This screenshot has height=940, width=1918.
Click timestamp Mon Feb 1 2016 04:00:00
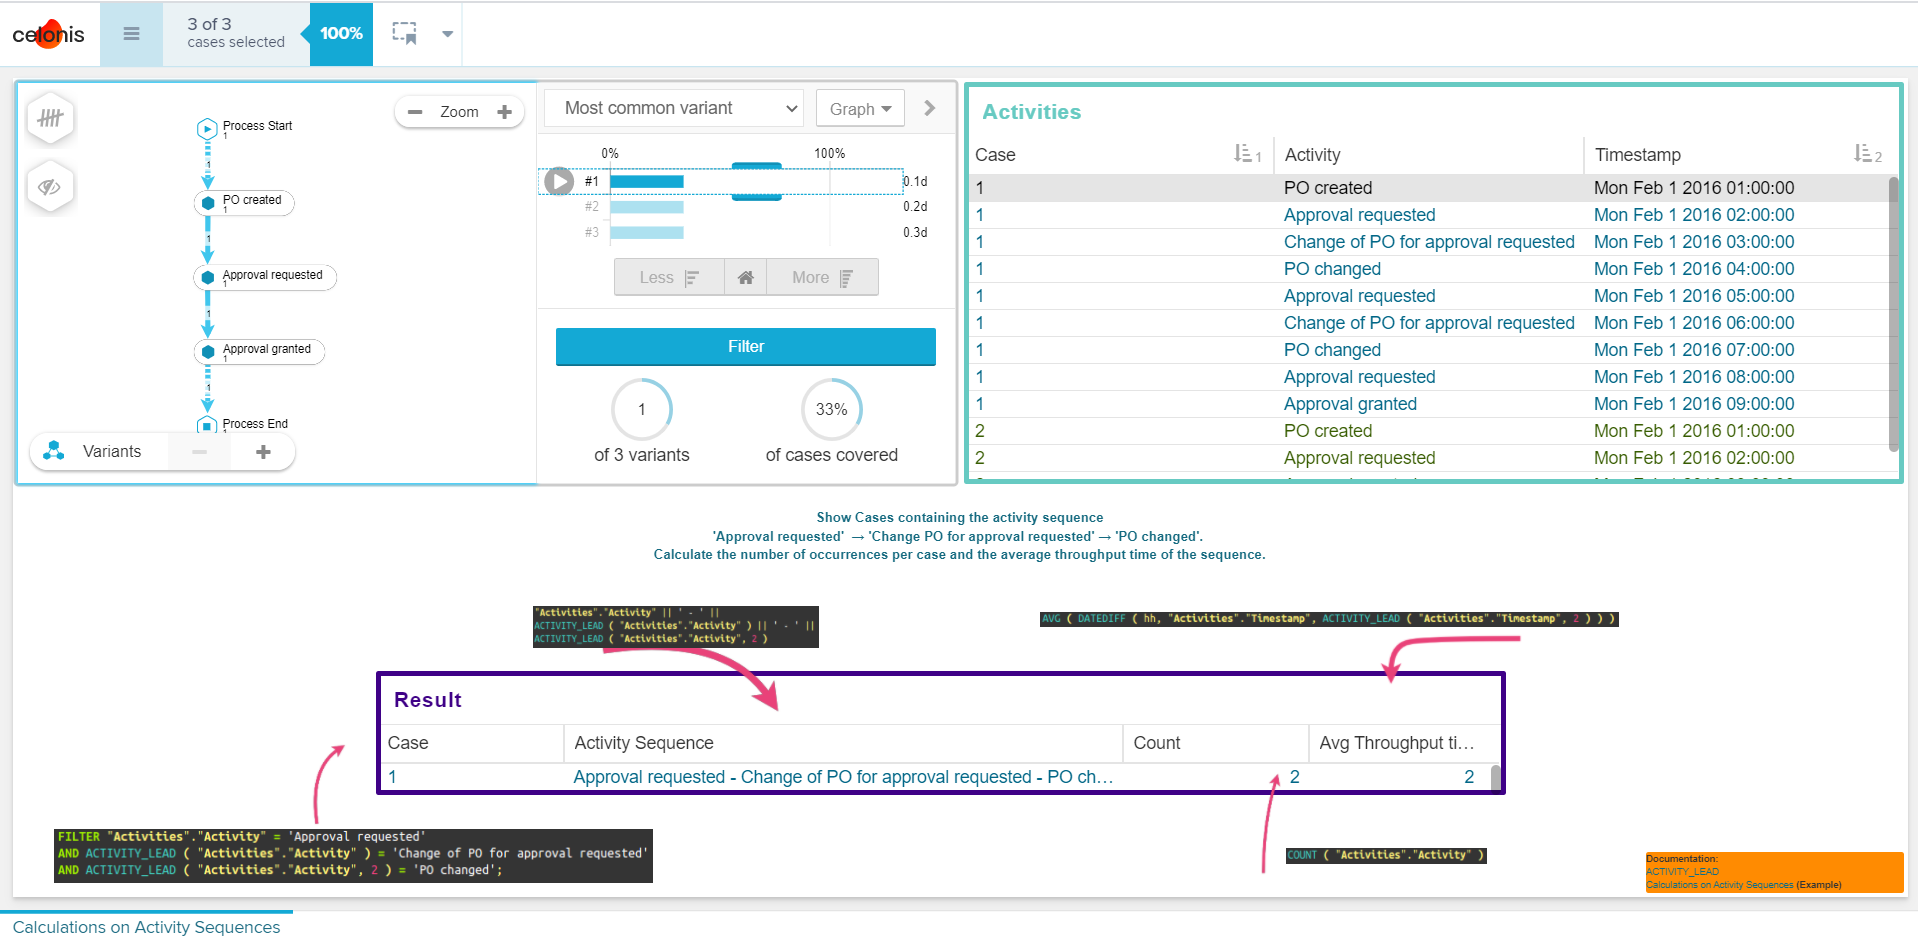tap(1693, 269)
